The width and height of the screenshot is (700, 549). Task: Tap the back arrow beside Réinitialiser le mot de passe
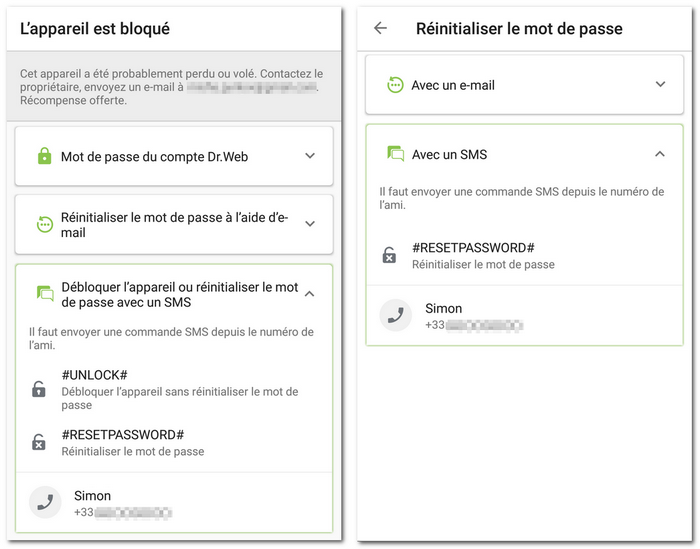[380, 28]
